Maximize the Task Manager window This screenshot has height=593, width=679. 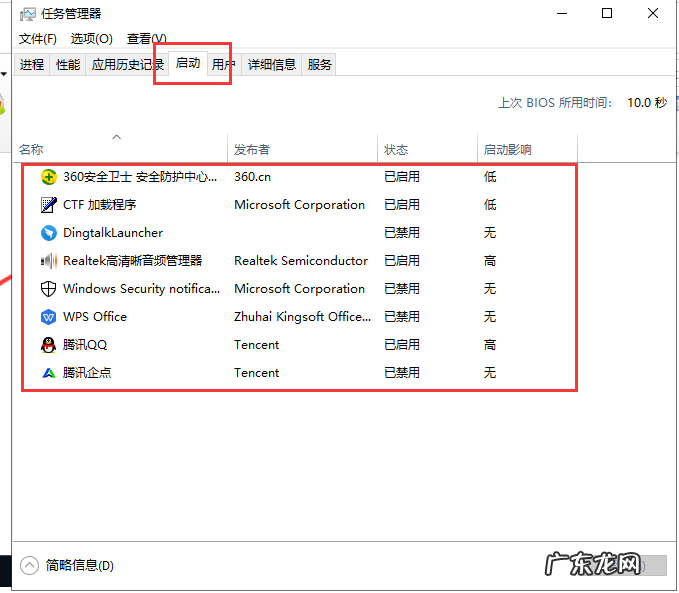(607, 14)
